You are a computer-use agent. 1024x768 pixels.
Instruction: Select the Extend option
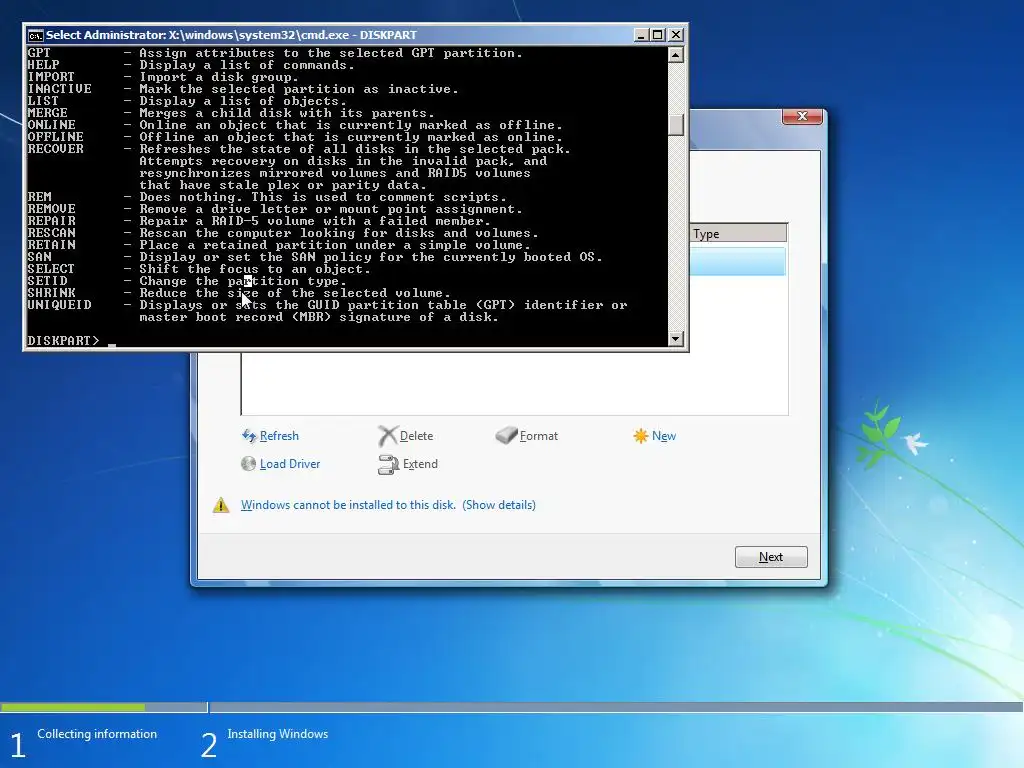click(420, 464)
